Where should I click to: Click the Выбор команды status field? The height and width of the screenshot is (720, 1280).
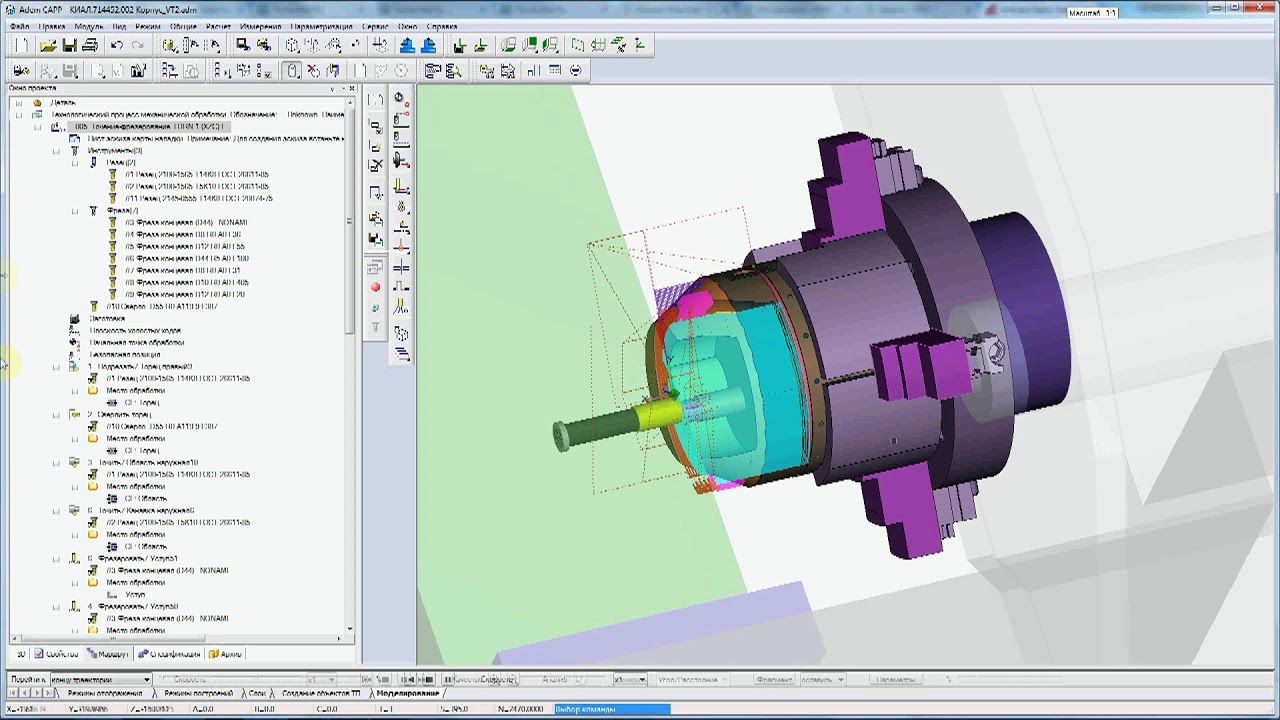(x=612, y=709)
